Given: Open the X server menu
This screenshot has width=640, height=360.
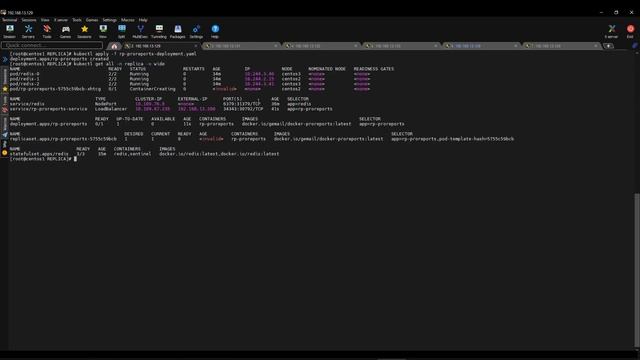Looking at the screenshot, I should (61, 20).
